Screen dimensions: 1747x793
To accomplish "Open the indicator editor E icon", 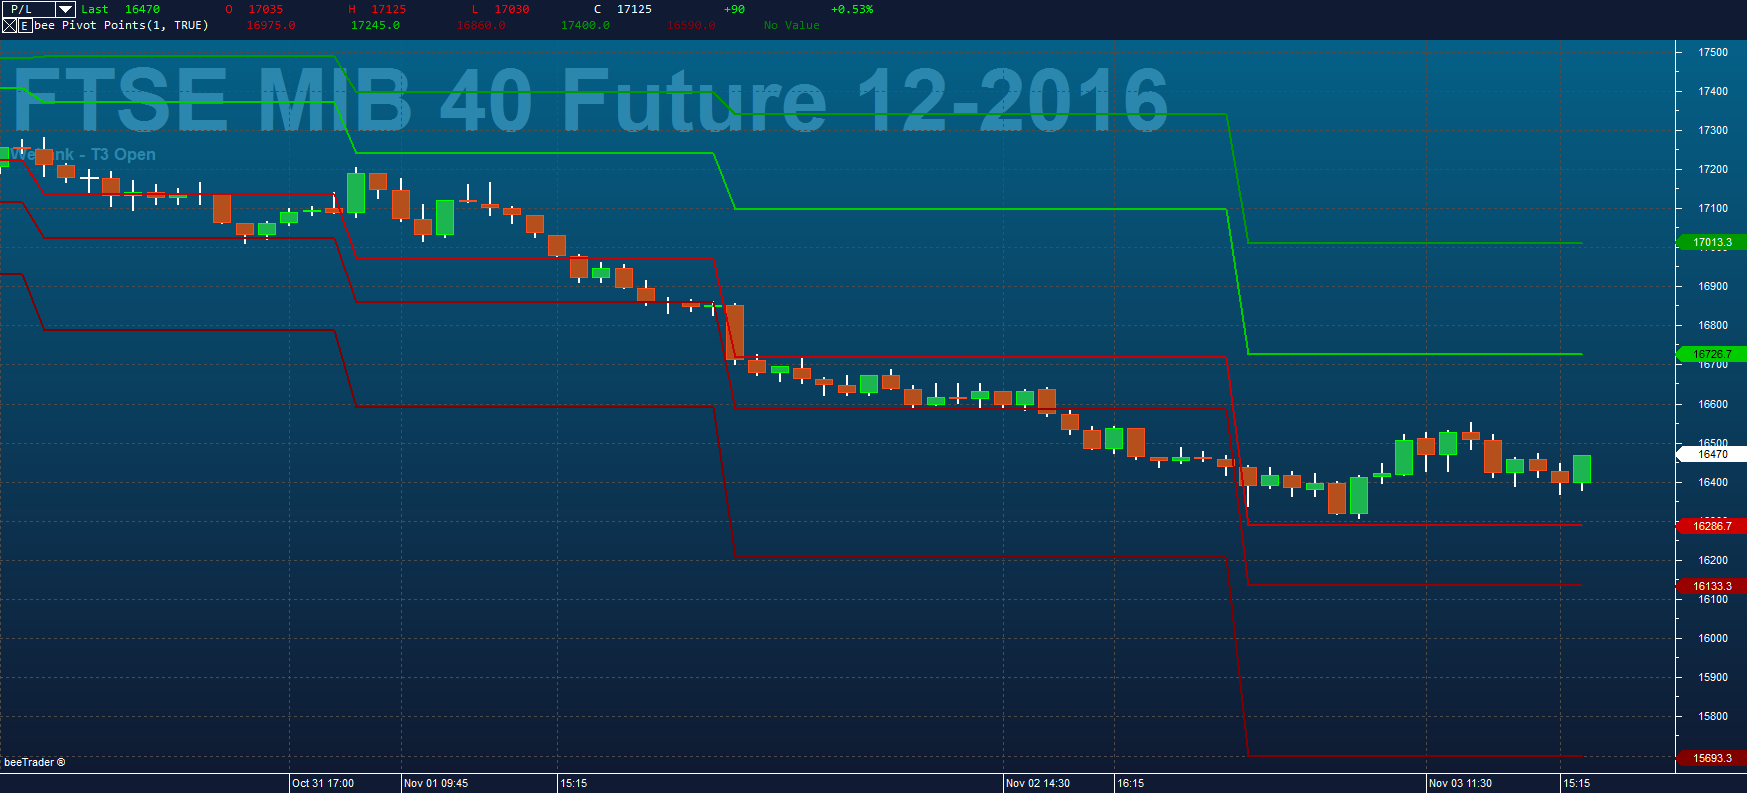I will point(24,25).
